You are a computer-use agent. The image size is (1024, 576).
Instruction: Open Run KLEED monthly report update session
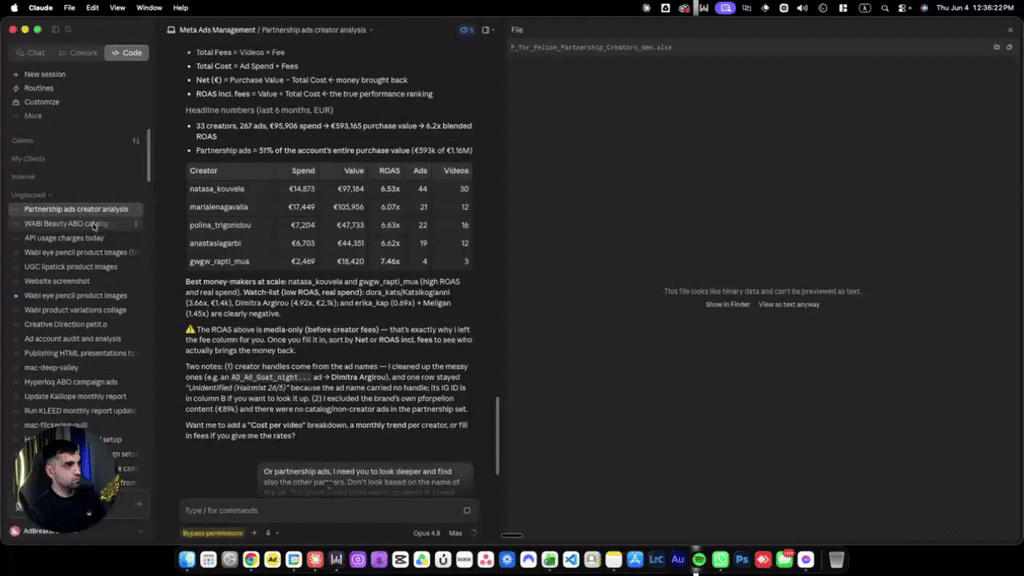click(x=80, y=411)
